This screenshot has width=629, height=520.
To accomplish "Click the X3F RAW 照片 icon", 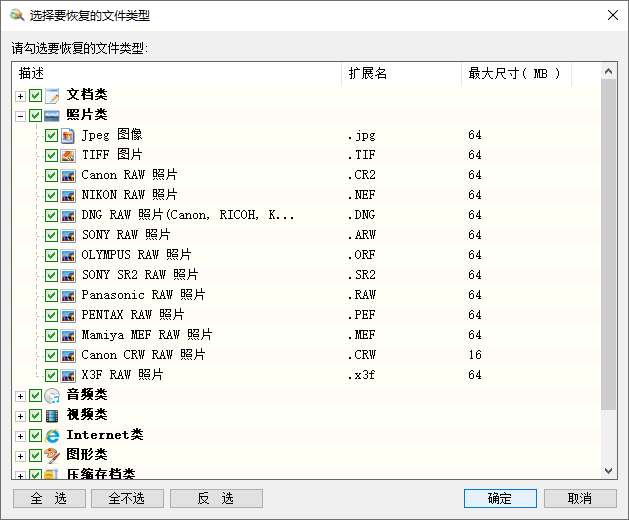I will click(x=68, y=376).
